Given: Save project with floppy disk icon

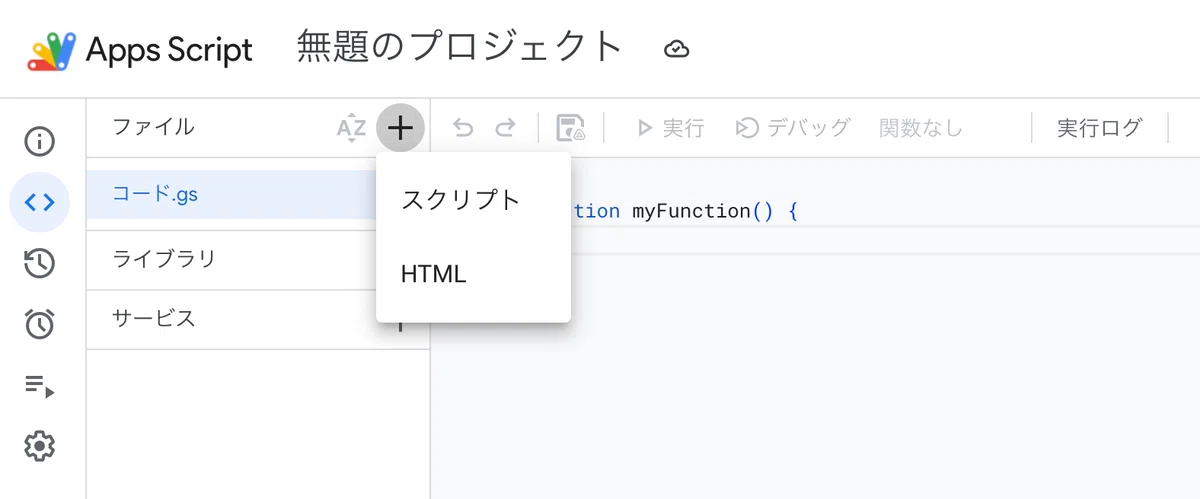Looking at the screenshot, I should 570,128.
